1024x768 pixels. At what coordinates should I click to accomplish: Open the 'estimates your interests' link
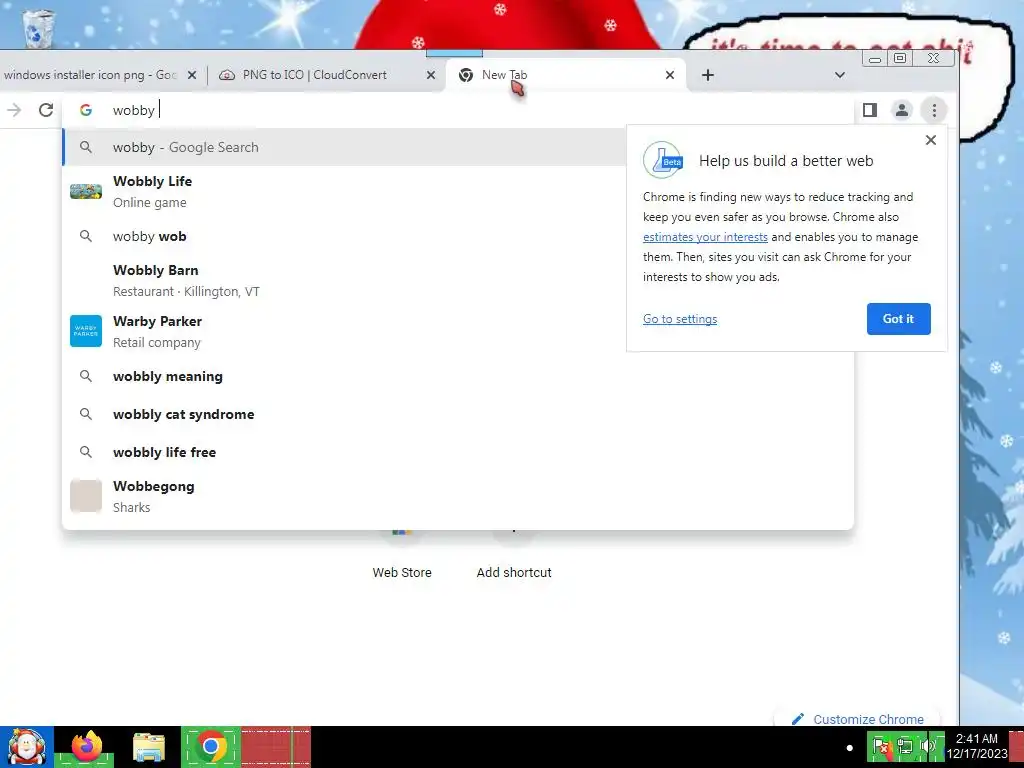tap(705, 237)
